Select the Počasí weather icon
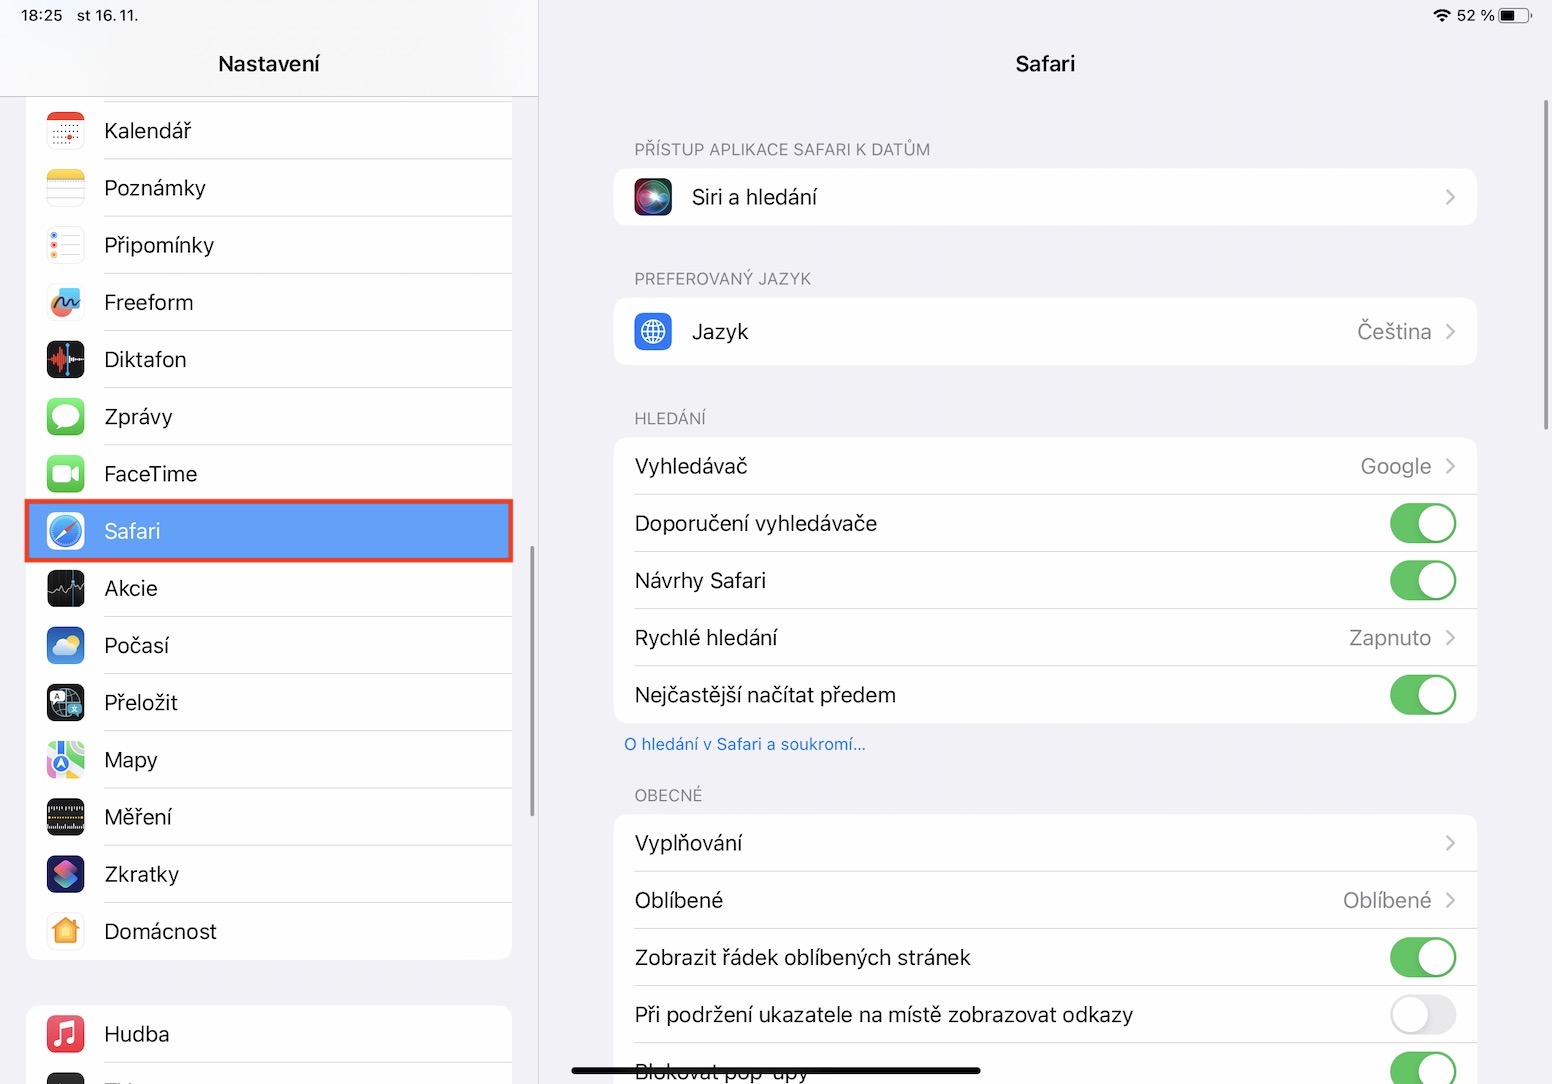Image resolution: width=1552 pixels, height=1084 pixels. coord(66,646)
